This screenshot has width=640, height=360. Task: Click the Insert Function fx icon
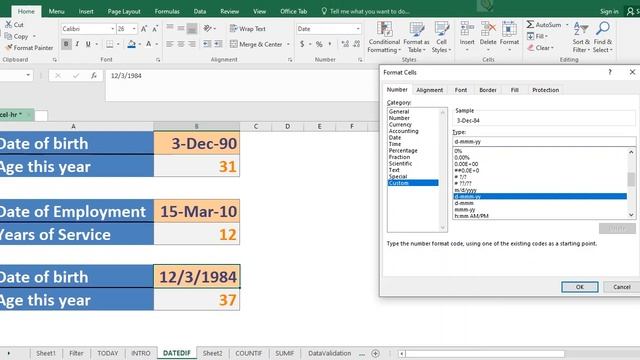pyautogui.click(x=94, y=76)
